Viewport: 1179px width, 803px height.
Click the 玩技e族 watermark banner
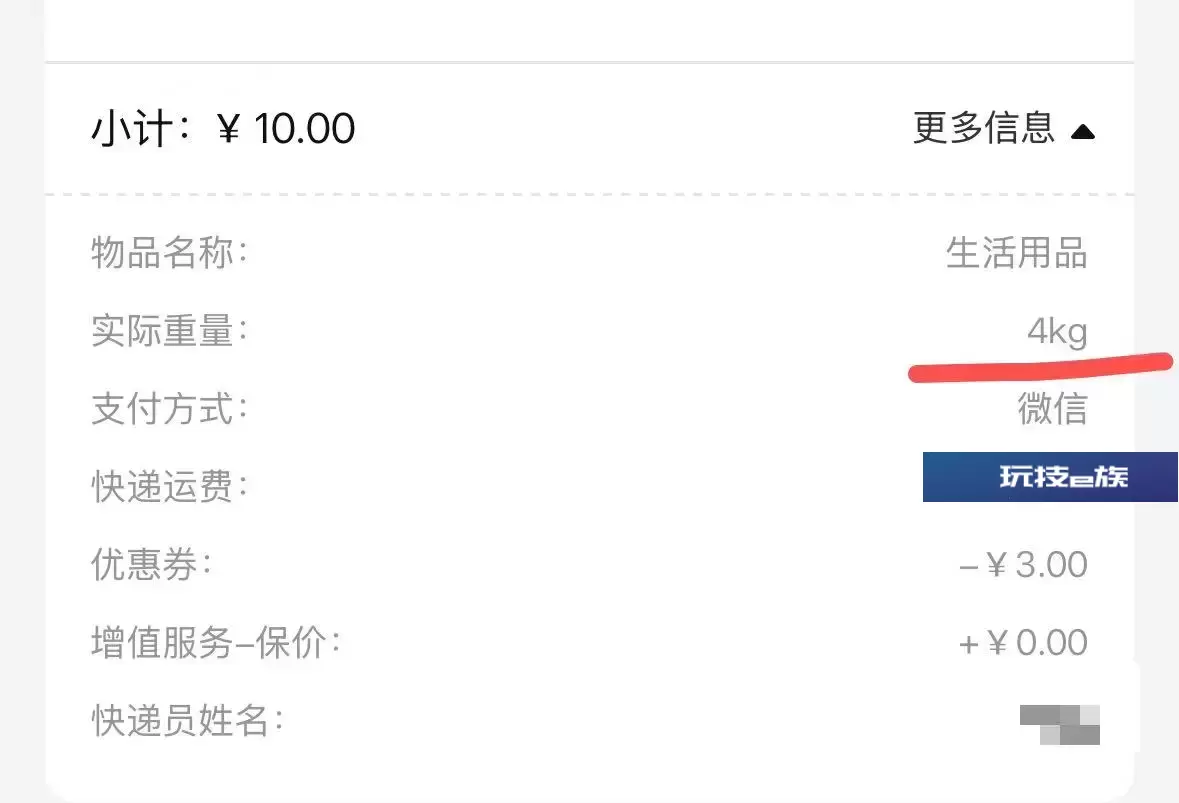tap(1050, 477)
